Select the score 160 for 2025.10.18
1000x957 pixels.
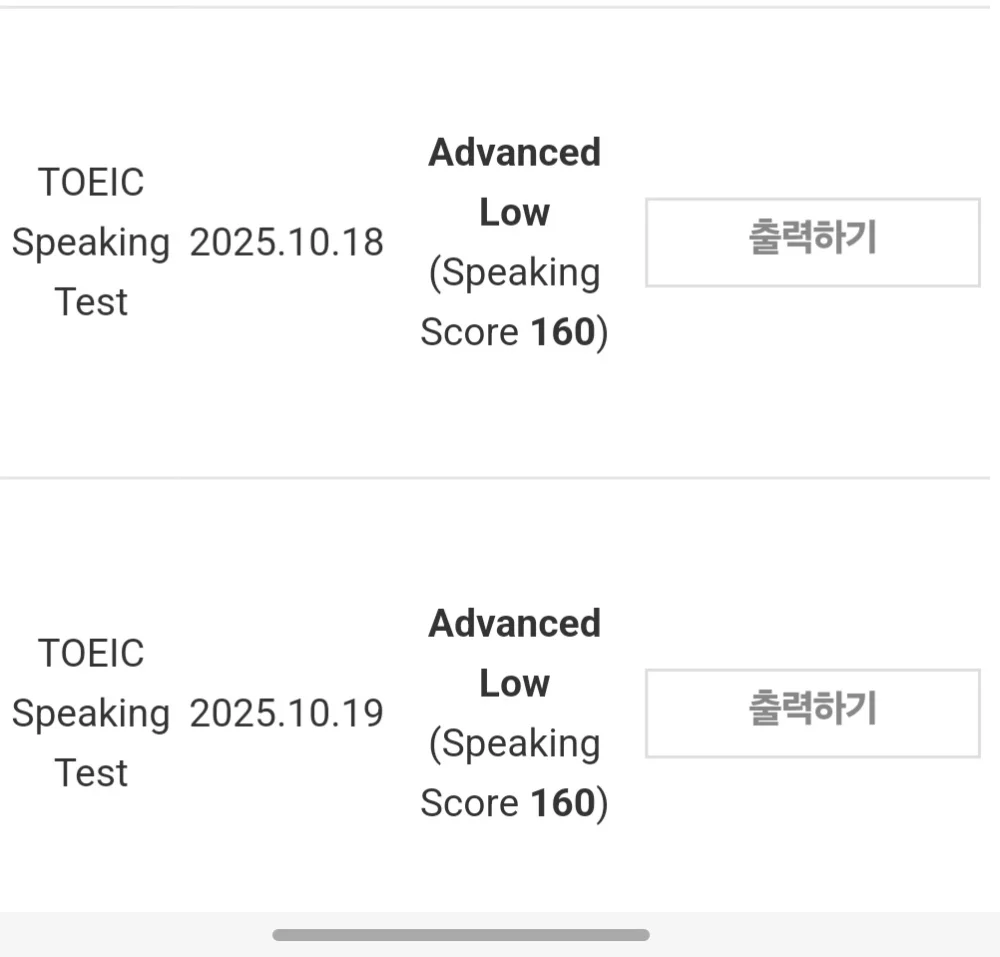point(563,333)
